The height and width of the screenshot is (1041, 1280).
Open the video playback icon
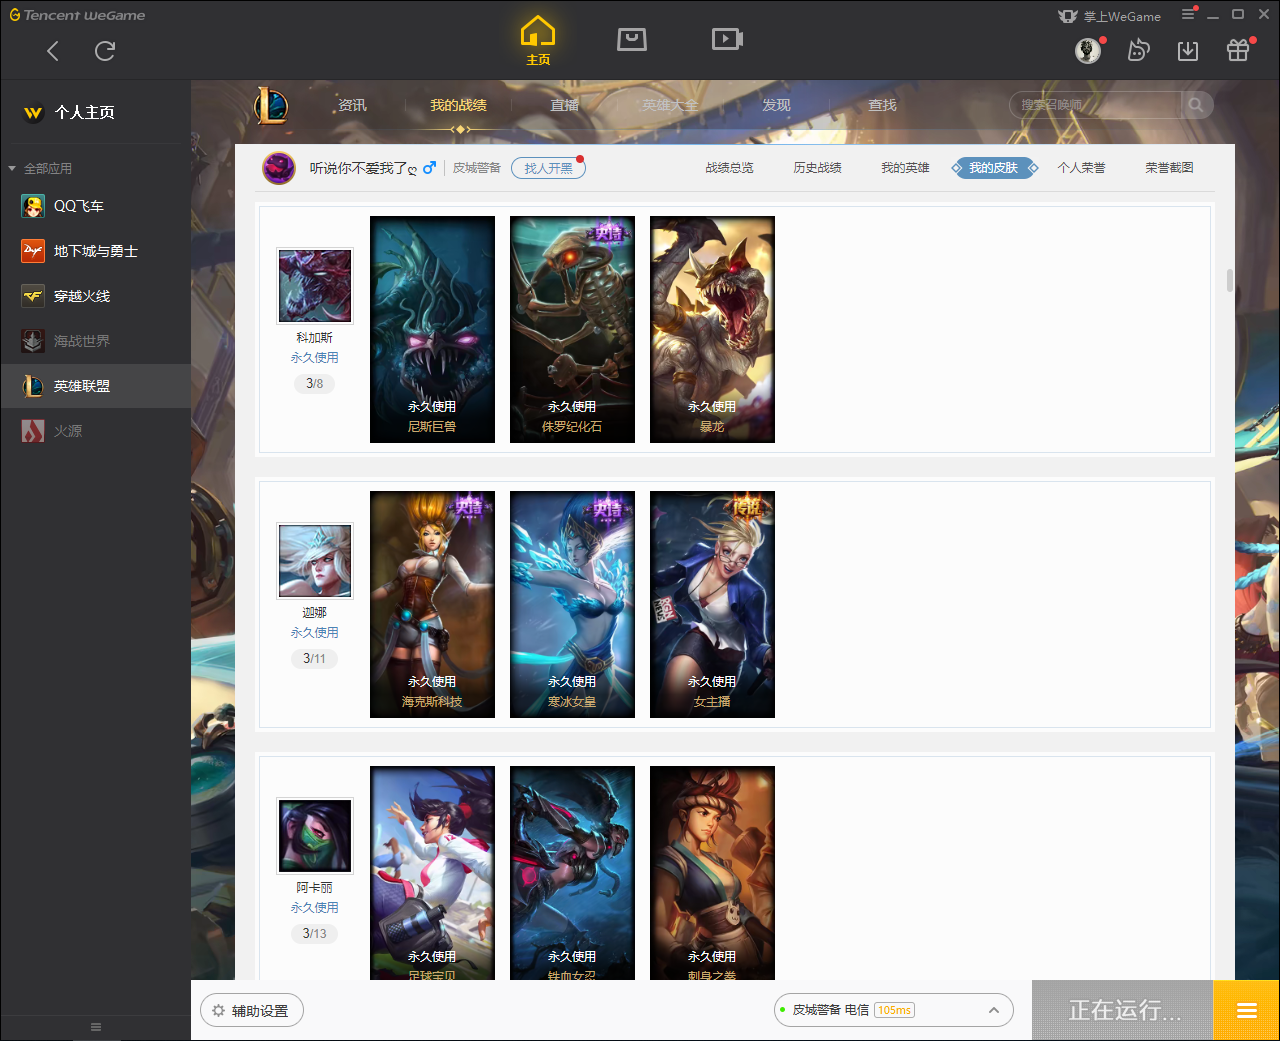727,39
